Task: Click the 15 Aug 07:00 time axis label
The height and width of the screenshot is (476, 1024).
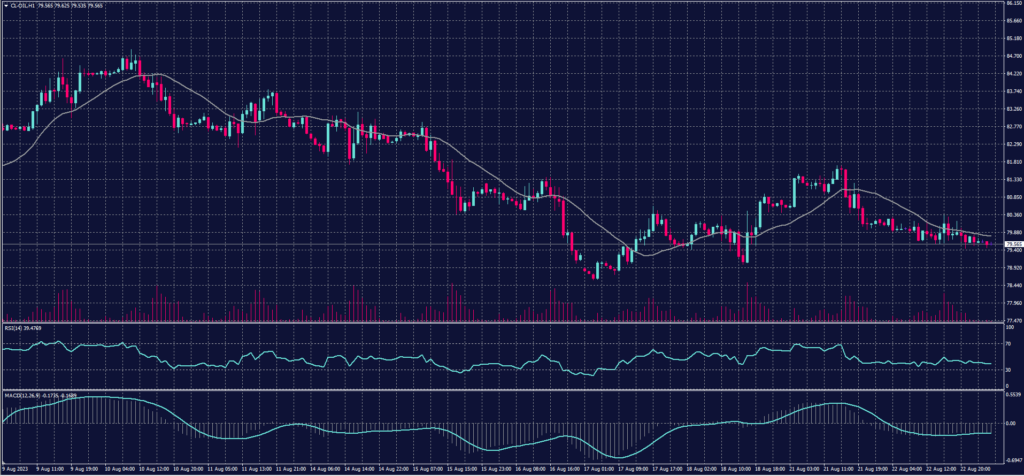Action: click(427, 467)
